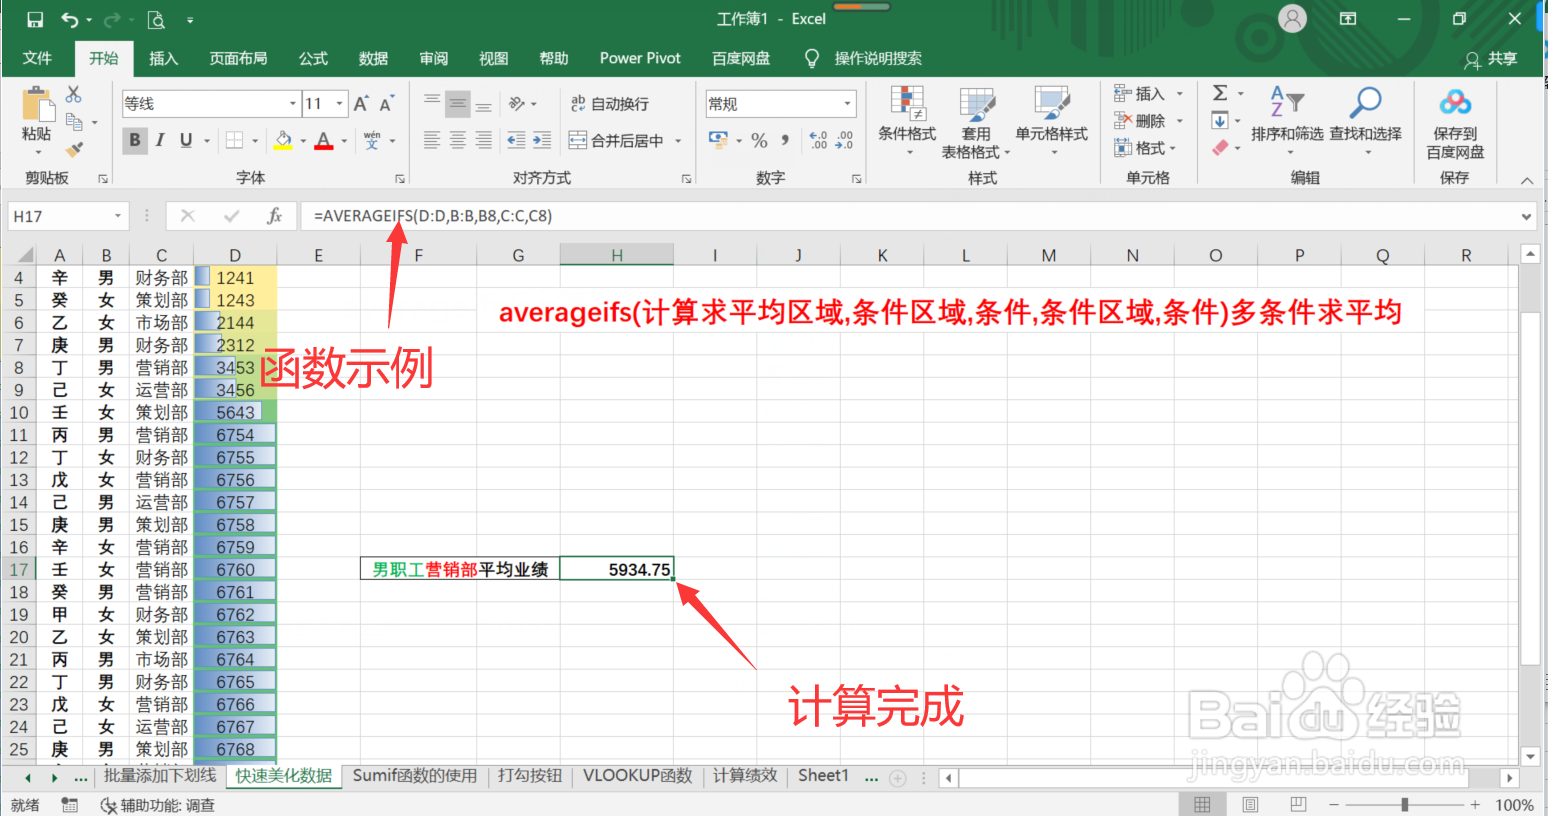Apply percent style format
1548x816 pixels.
tap(759, 140)
